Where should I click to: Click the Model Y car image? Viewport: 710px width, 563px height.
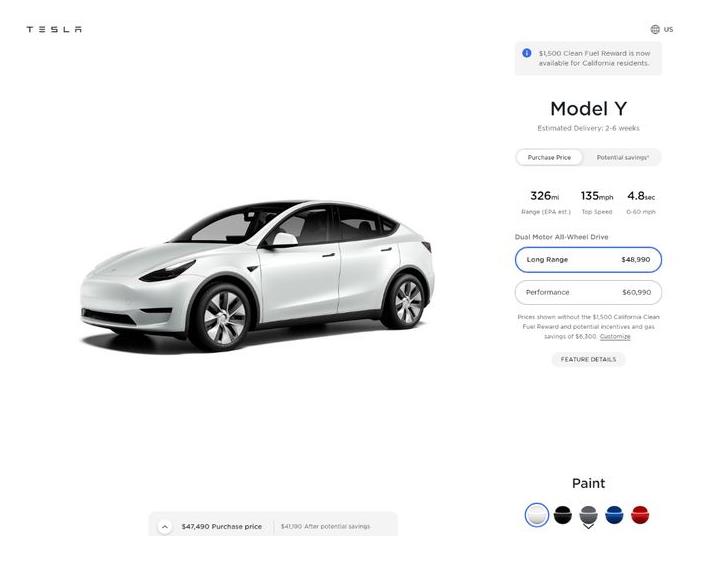point(257,276)
